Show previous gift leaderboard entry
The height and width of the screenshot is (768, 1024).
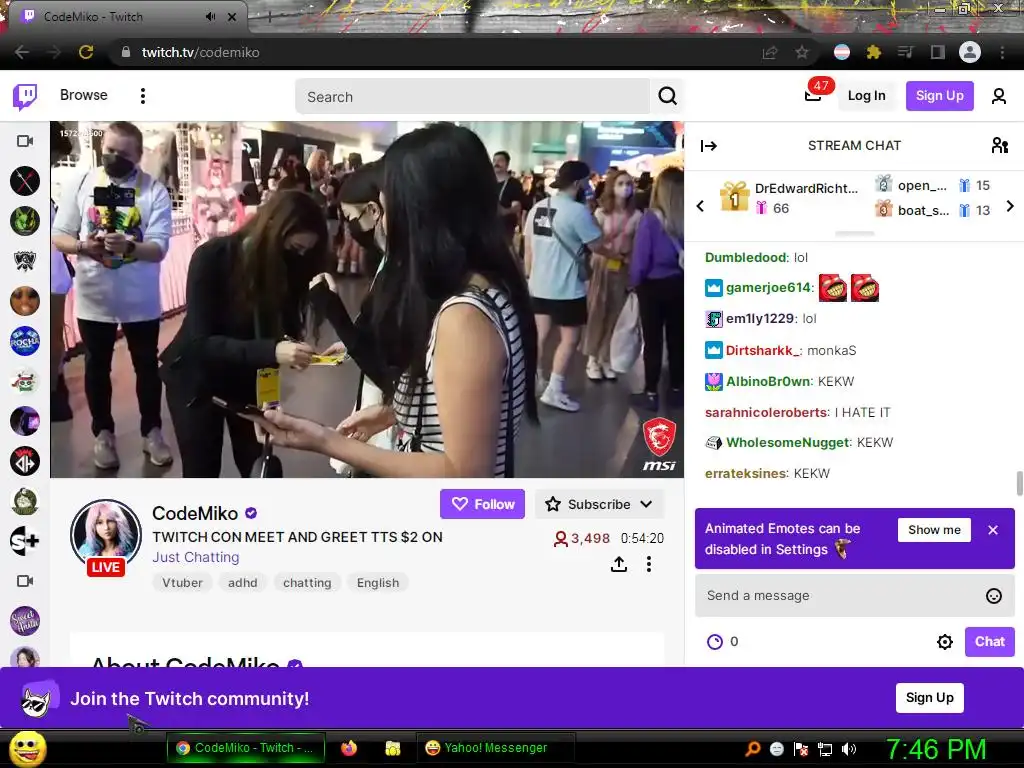[x=700, y=206]
